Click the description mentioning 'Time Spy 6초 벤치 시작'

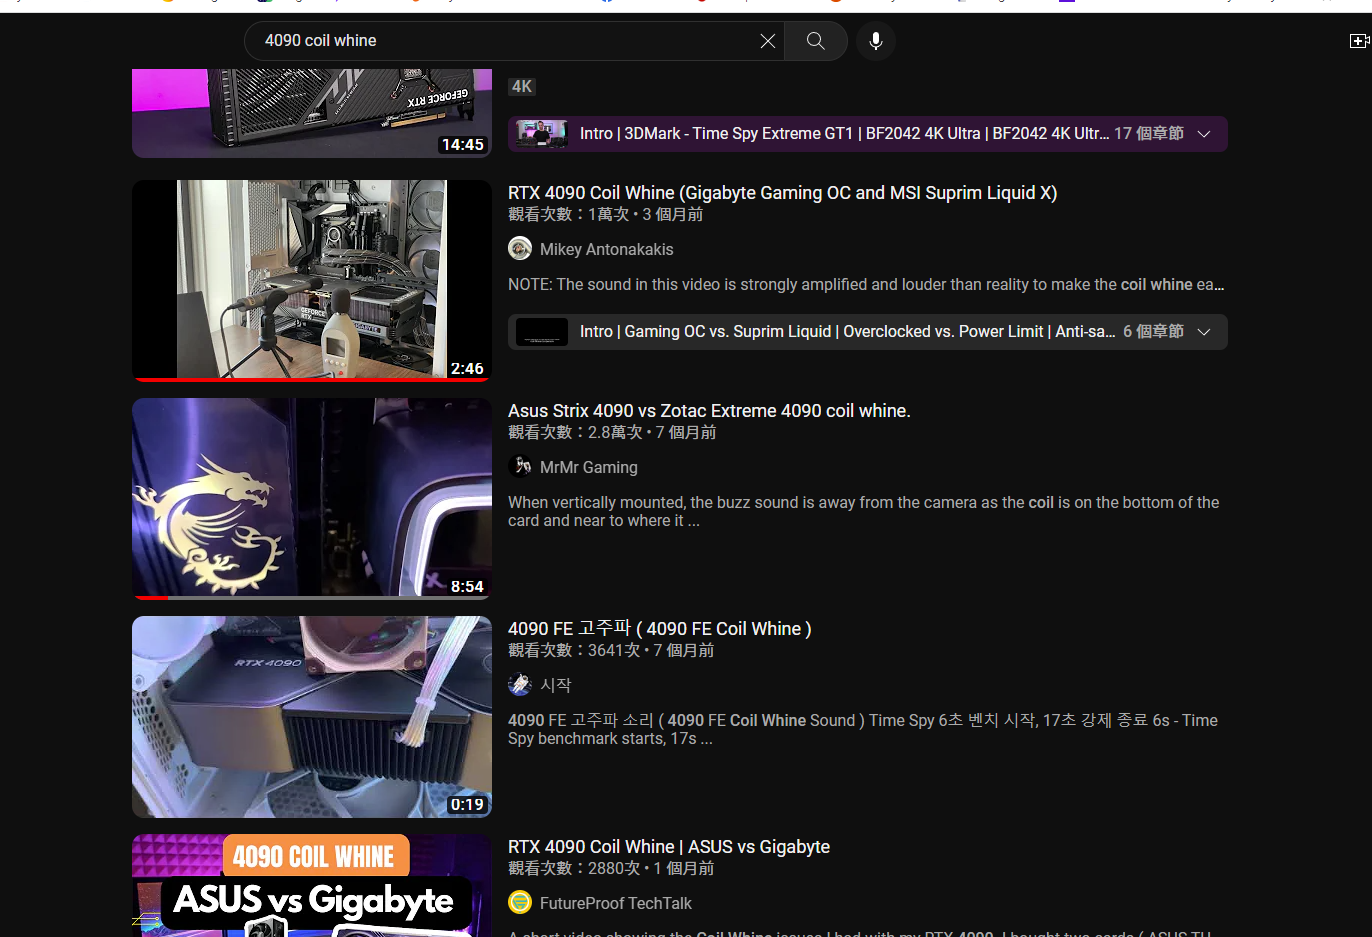[863, 730]
